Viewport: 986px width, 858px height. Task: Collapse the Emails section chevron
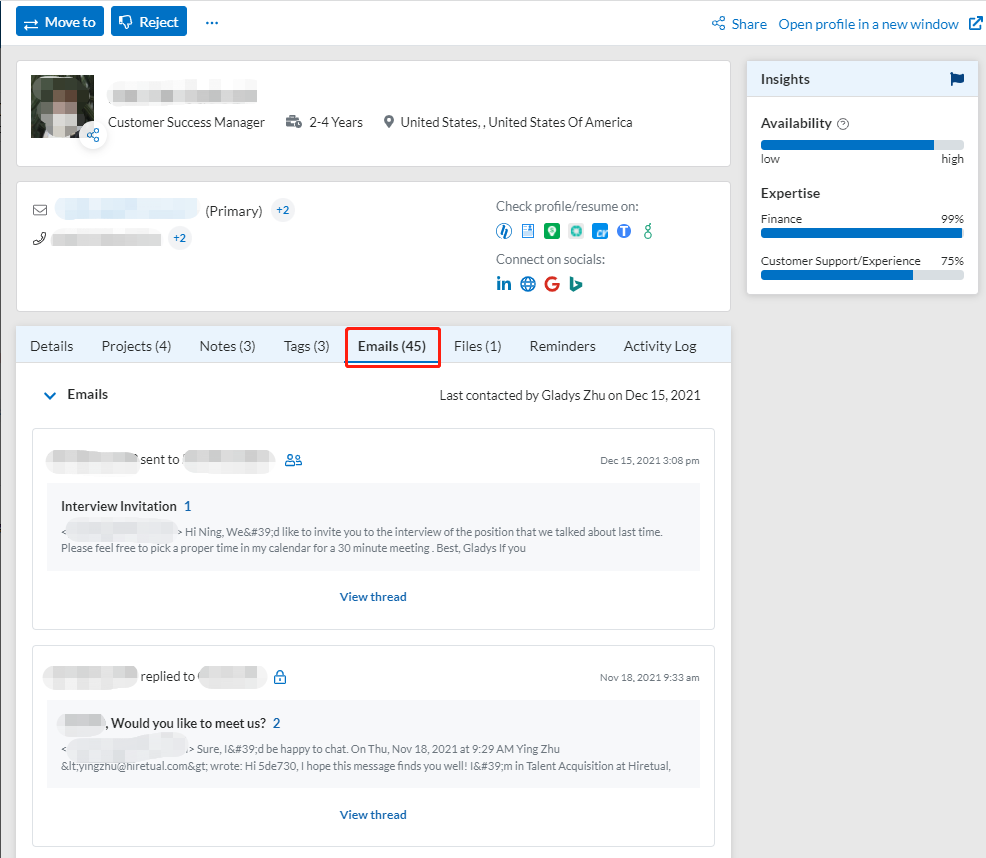[50, 395]
